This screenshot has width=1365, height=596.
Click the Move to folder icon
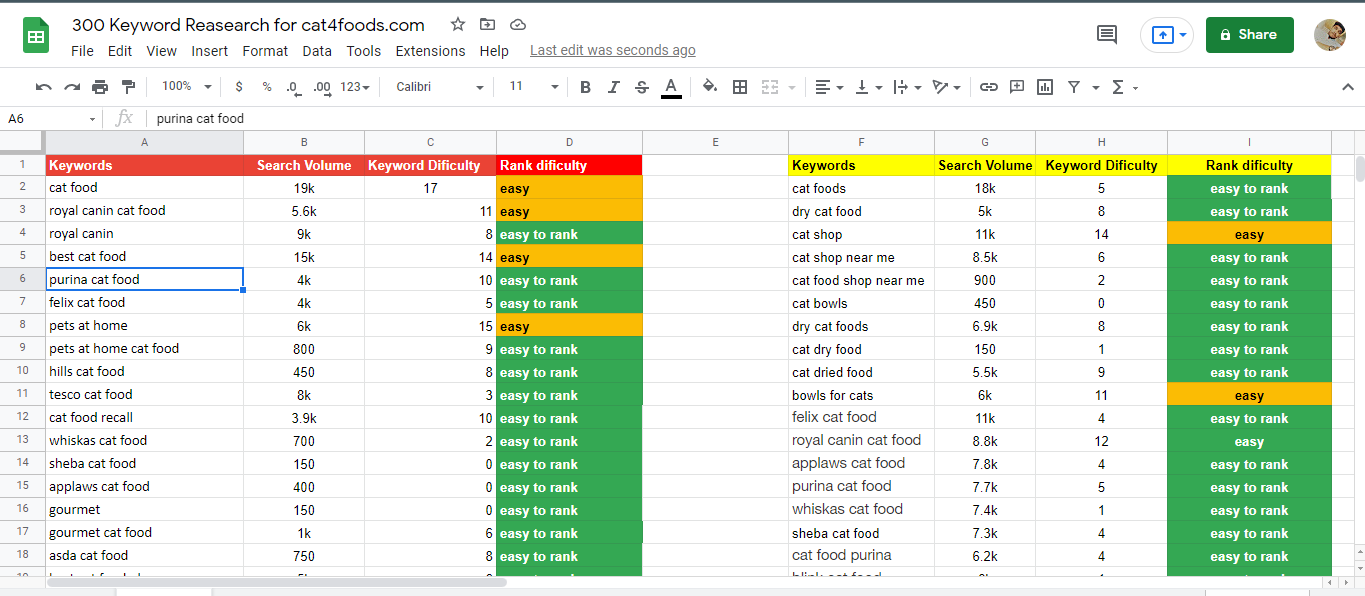coord(487,25)
